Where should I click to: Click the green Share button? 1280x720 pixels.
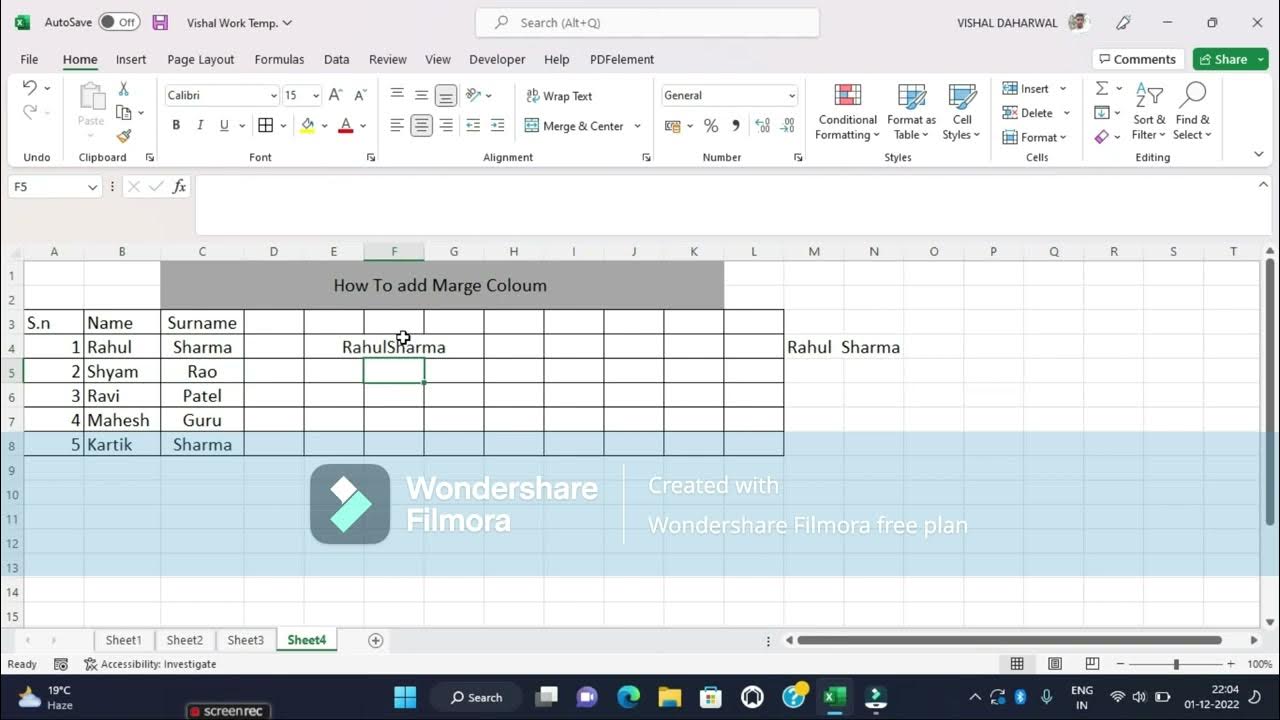point(1230,59)
